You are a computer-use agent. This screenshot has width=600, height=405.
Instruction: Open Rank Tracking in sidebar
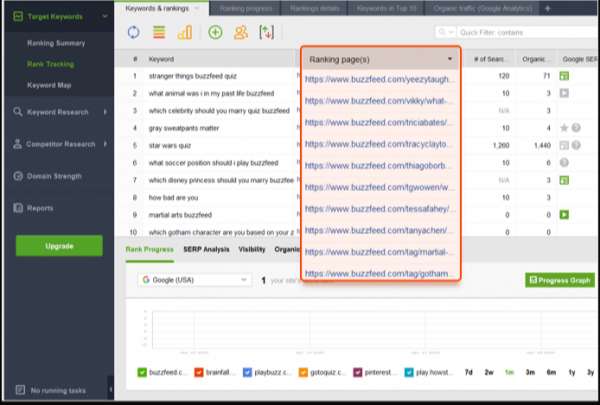point(51,64)
